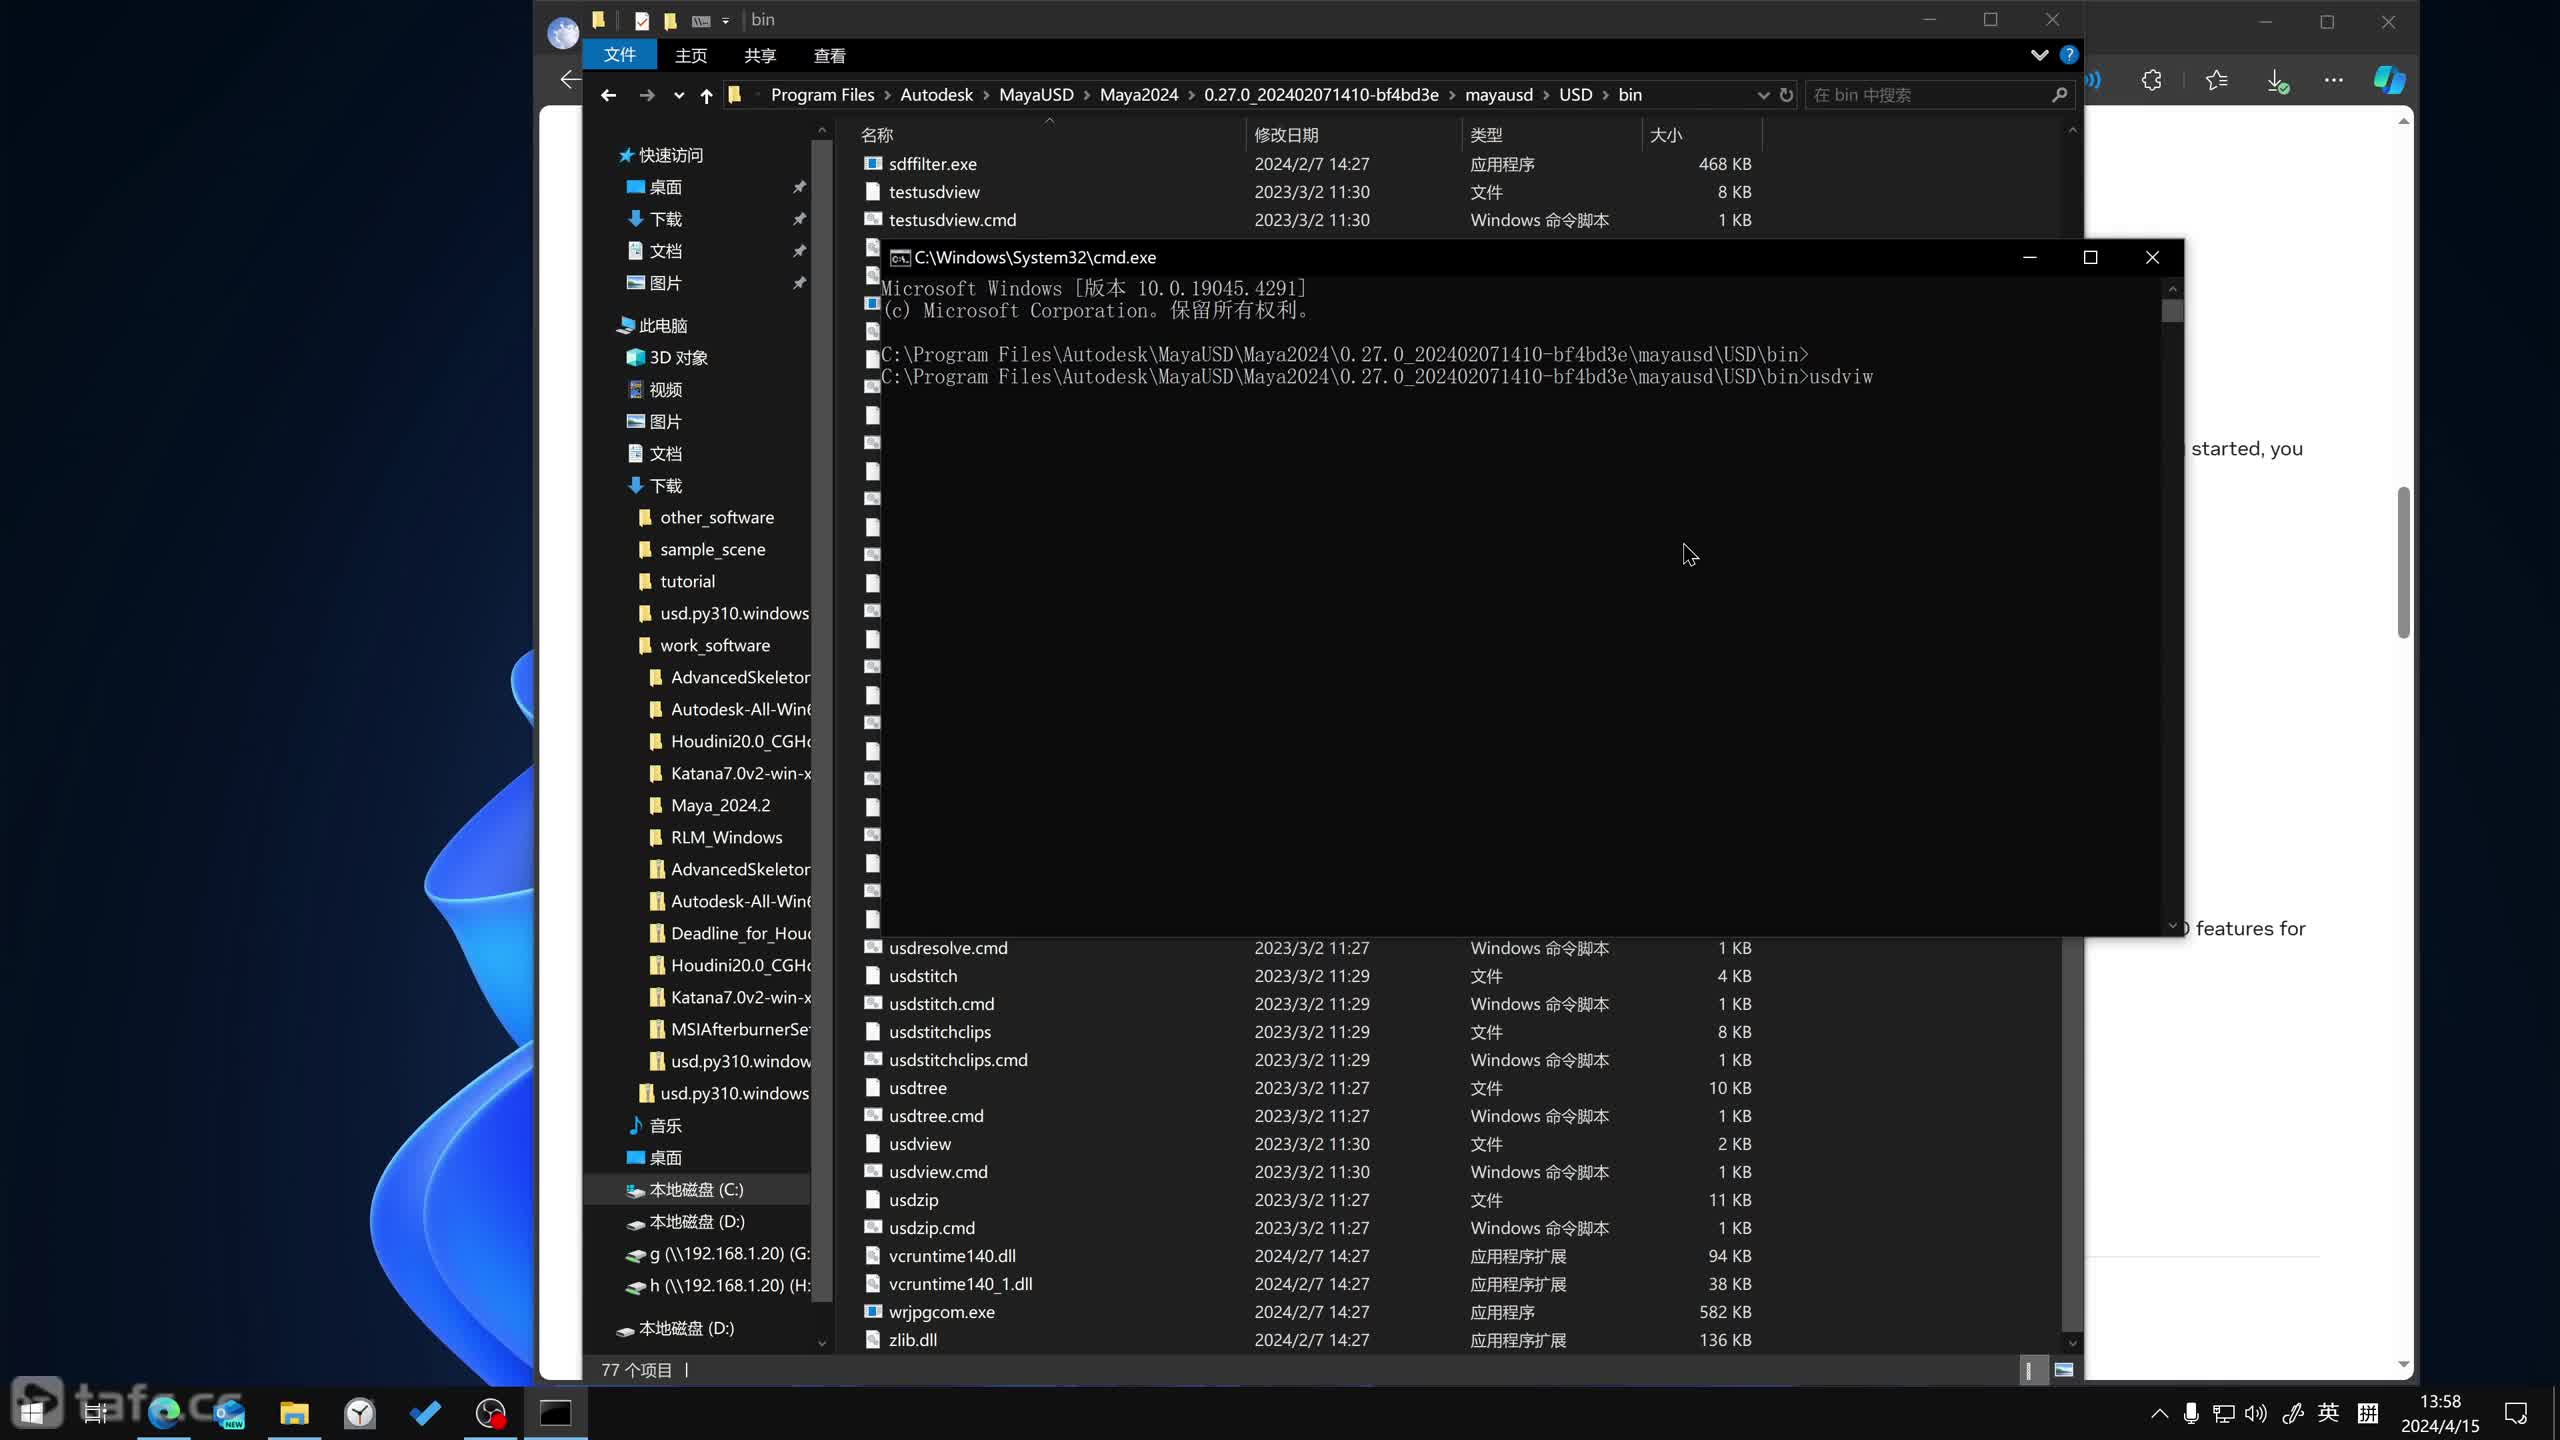
Task: Expand the File Explorer ribbon chevron
Action: pos(2039,55)
